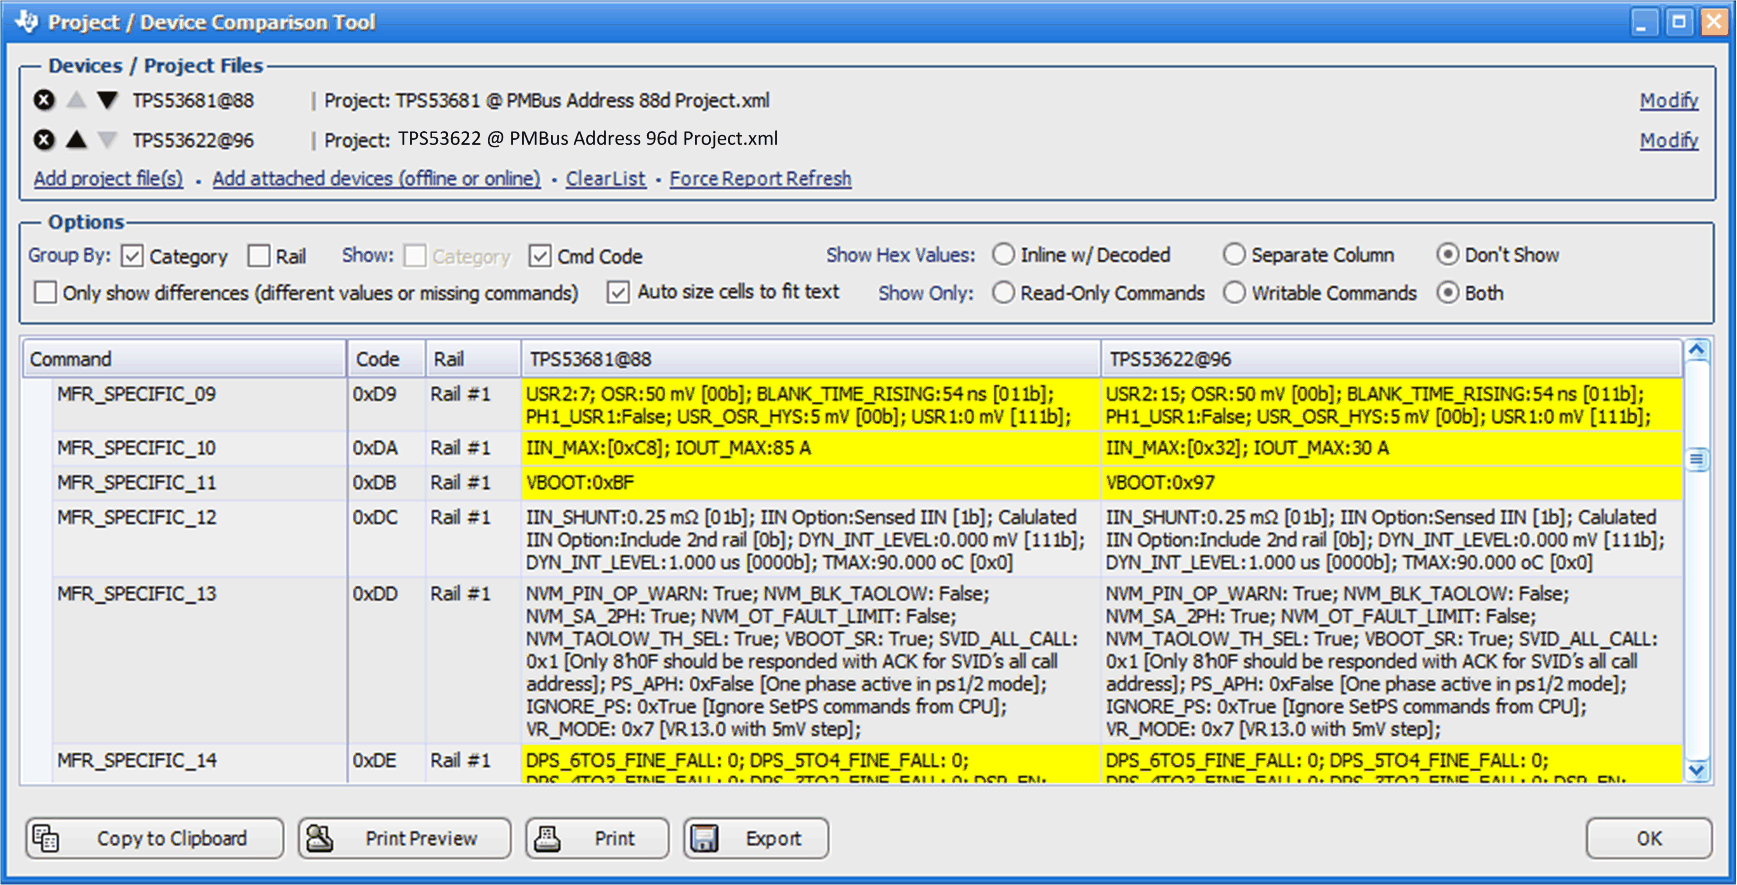Click the Copy to Clipboard icon
Viewport: 1737px width, 885px height.
coord(46,838)
